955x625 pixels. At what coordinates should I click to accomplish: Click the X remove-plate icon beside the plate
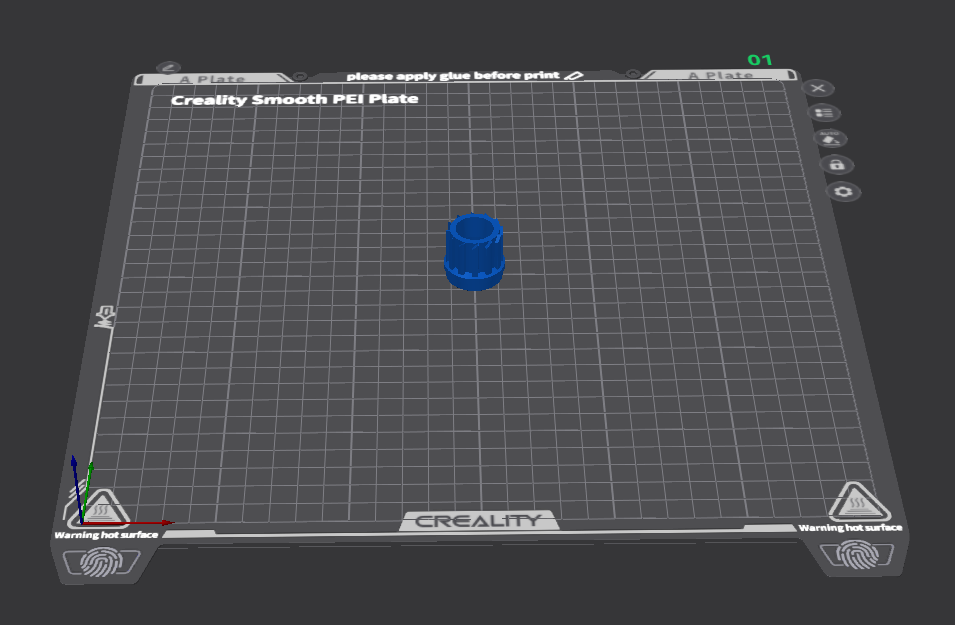[x=818, y=88]
